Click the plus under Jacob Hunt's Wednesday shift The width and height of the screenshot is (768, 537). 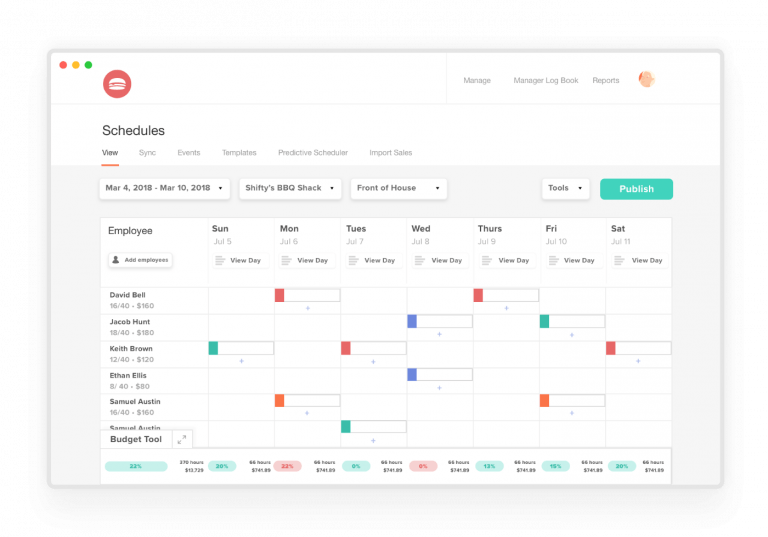coord(439,334)
